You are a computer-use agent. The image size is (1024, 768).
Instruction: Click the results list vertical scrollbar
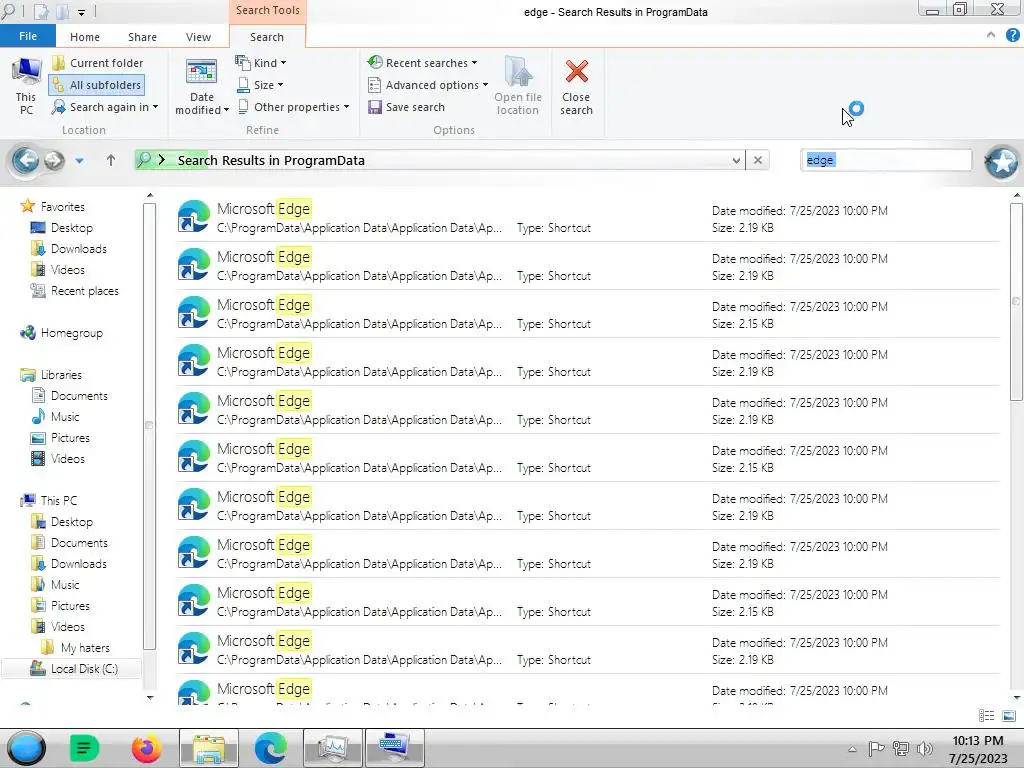coord(1016,302)
